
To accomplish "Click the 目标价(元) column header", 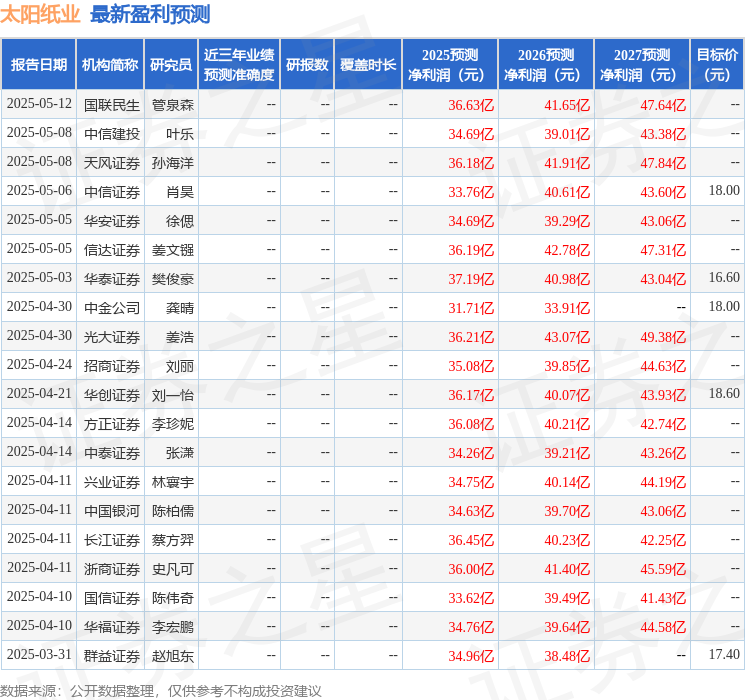I will click(x=717, y=64).
